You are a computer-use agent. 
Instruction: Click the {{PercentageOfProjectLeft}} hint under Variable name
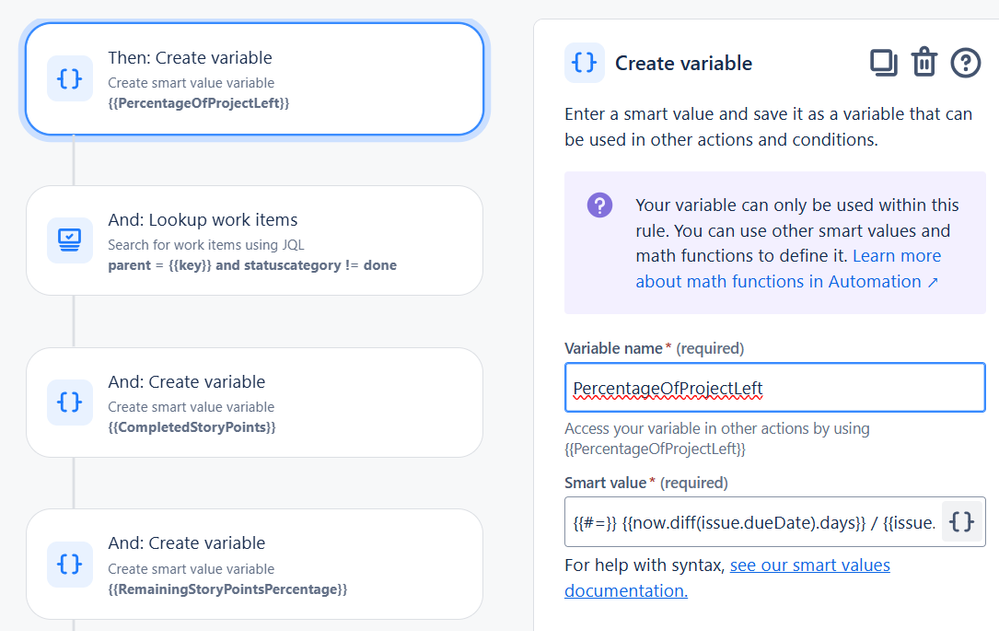coord(655,449)
